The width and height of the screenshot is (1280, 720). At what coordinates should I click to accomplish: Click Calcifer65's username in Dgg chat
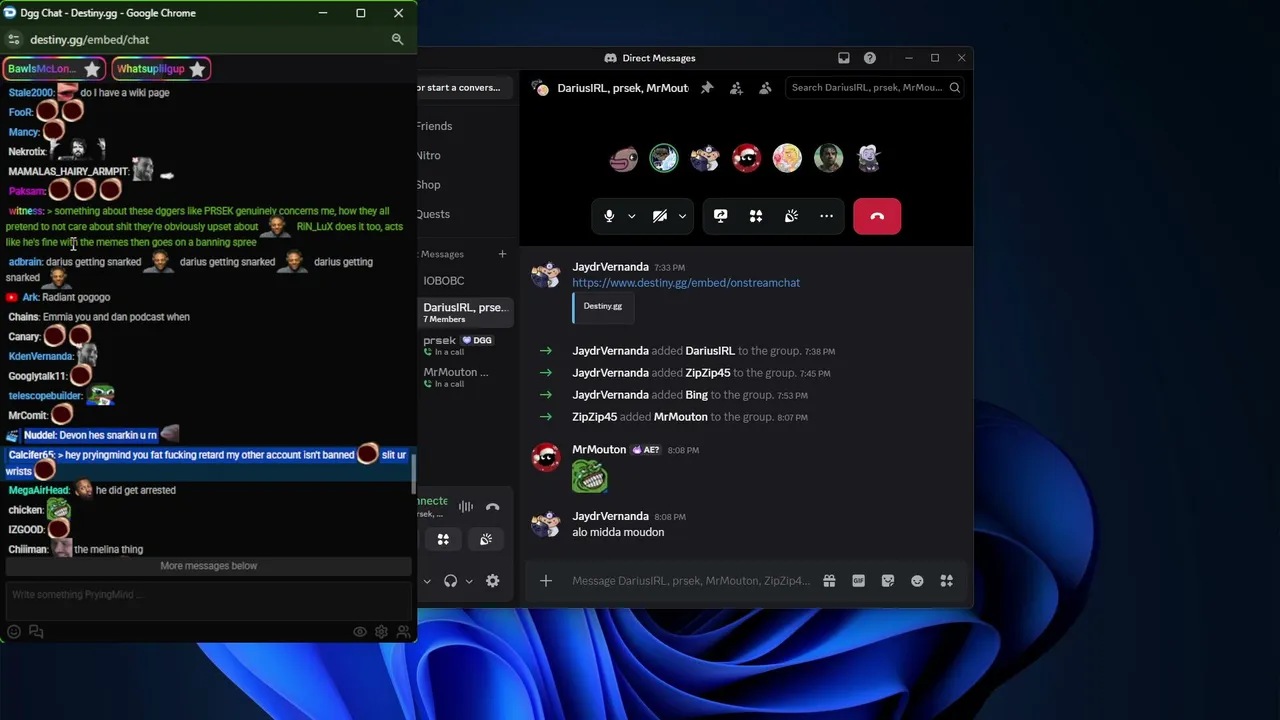click(x=31, y=455)
